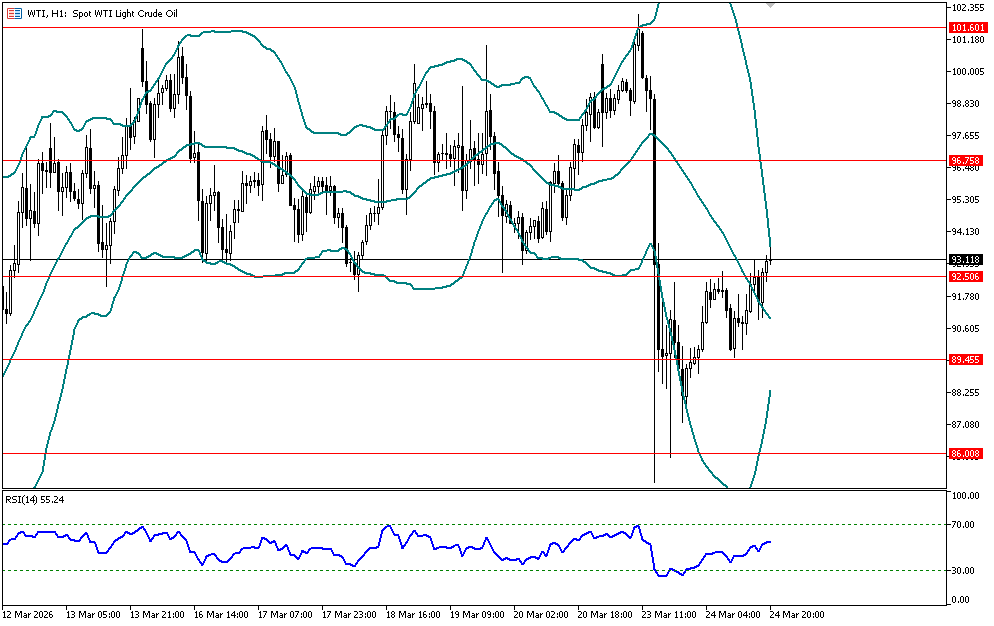
Task: Click the RSI 70.00 scale value
Action: tap(964, 524)
